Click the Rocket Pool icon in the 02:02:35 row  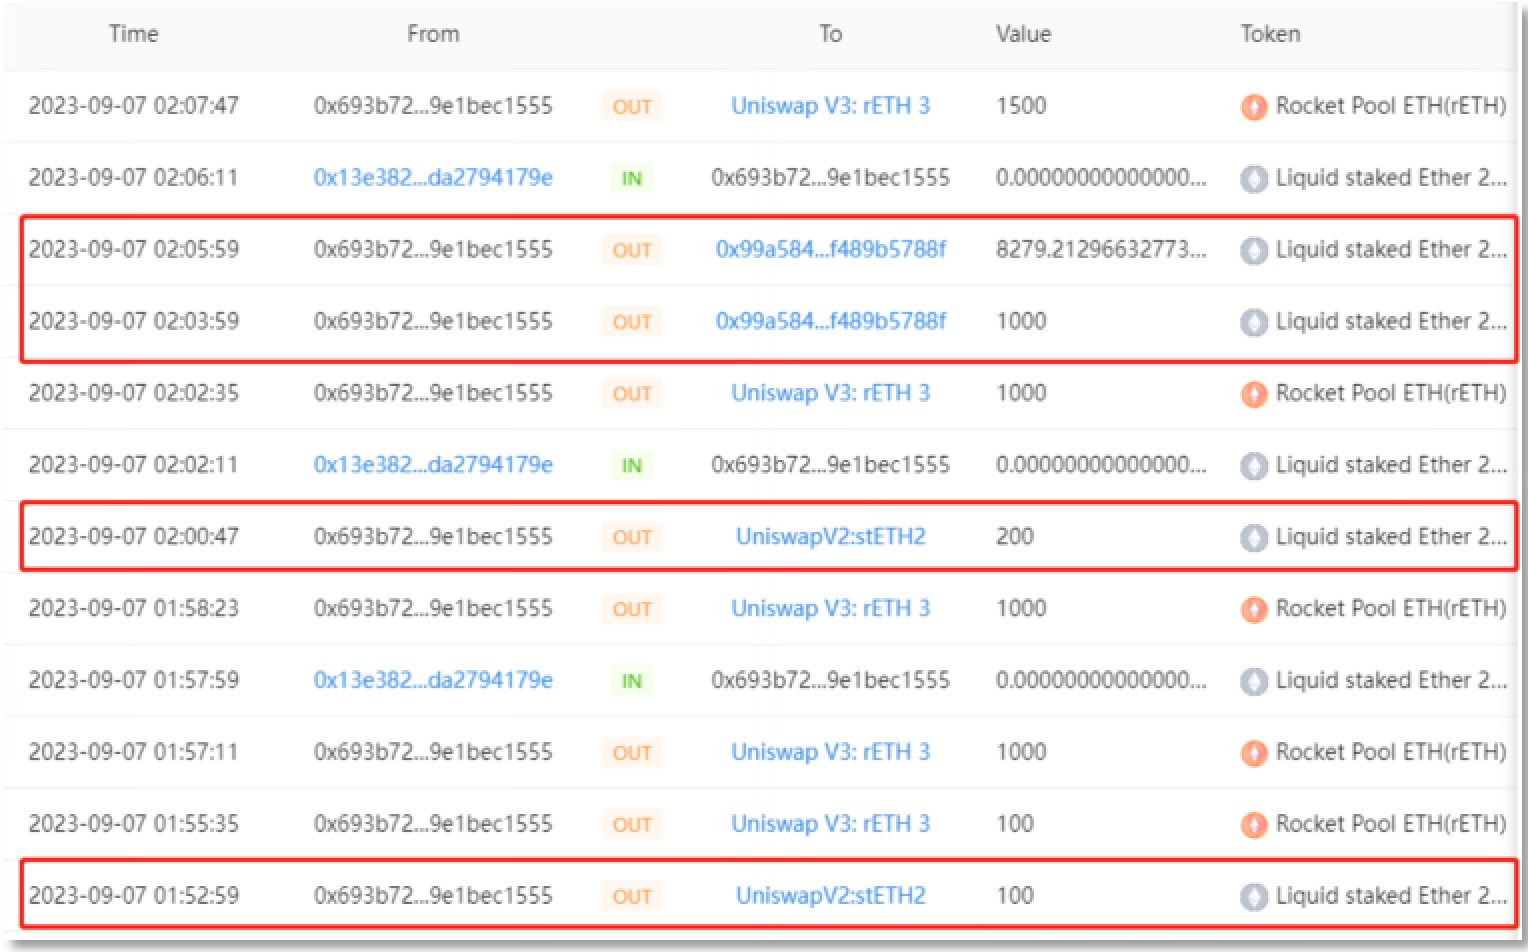(x=1254, y=394)
